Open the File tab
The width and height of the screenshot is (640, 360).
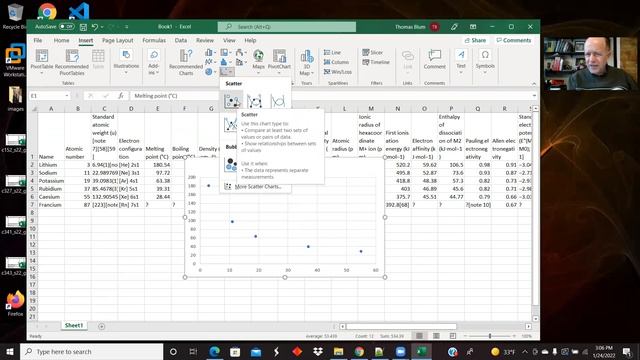coord(38,40)
